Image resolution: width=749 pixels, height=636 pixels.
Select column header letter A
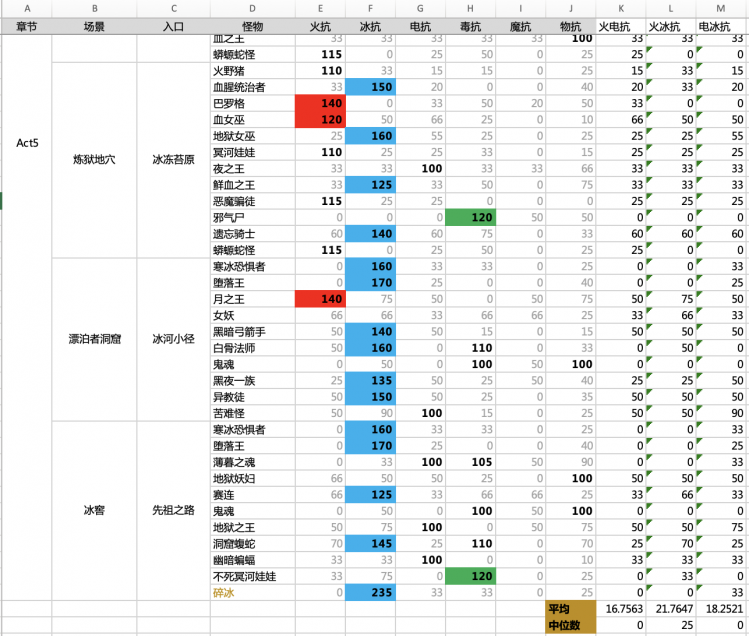tap(27, 8)
